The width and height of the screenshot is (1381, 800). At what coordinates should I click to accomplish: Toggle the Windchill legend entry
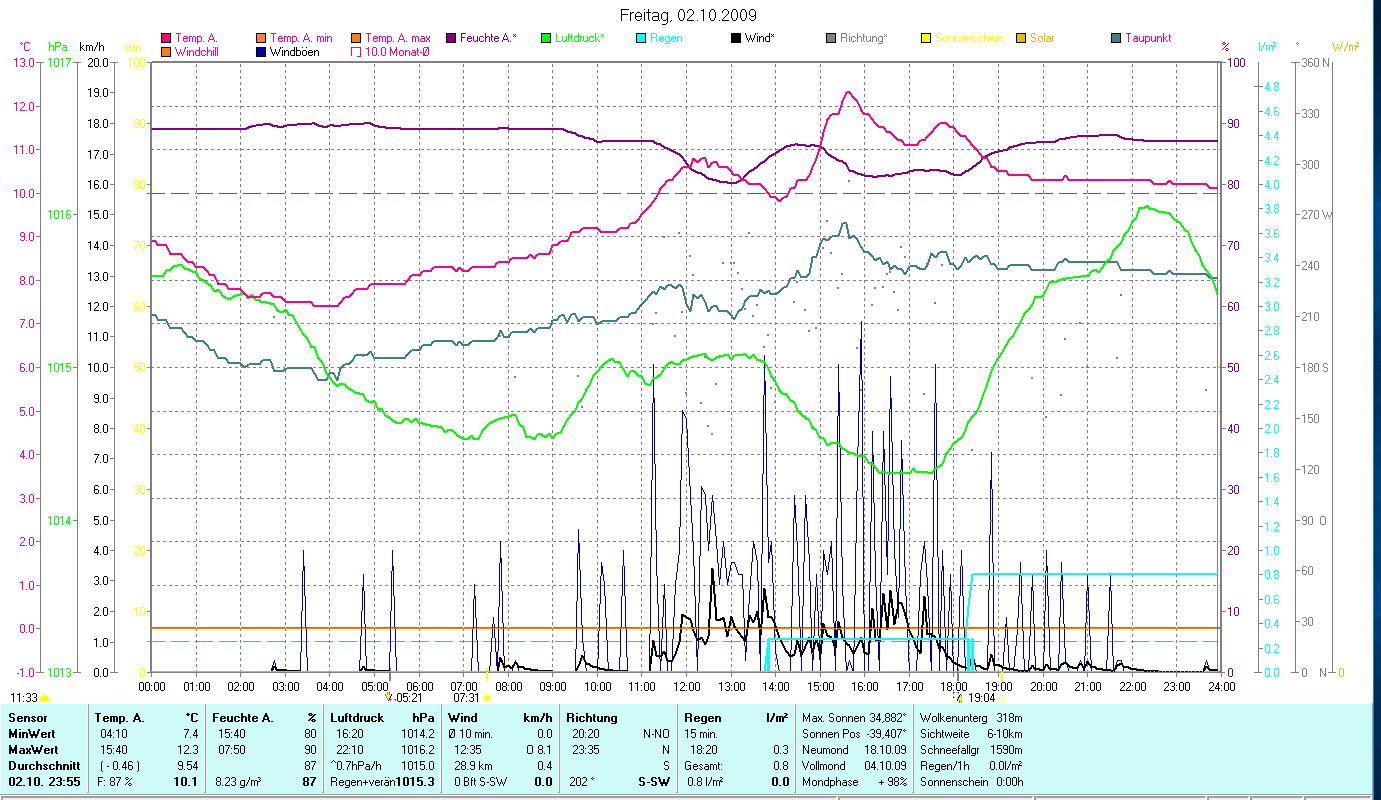(200, 51)
